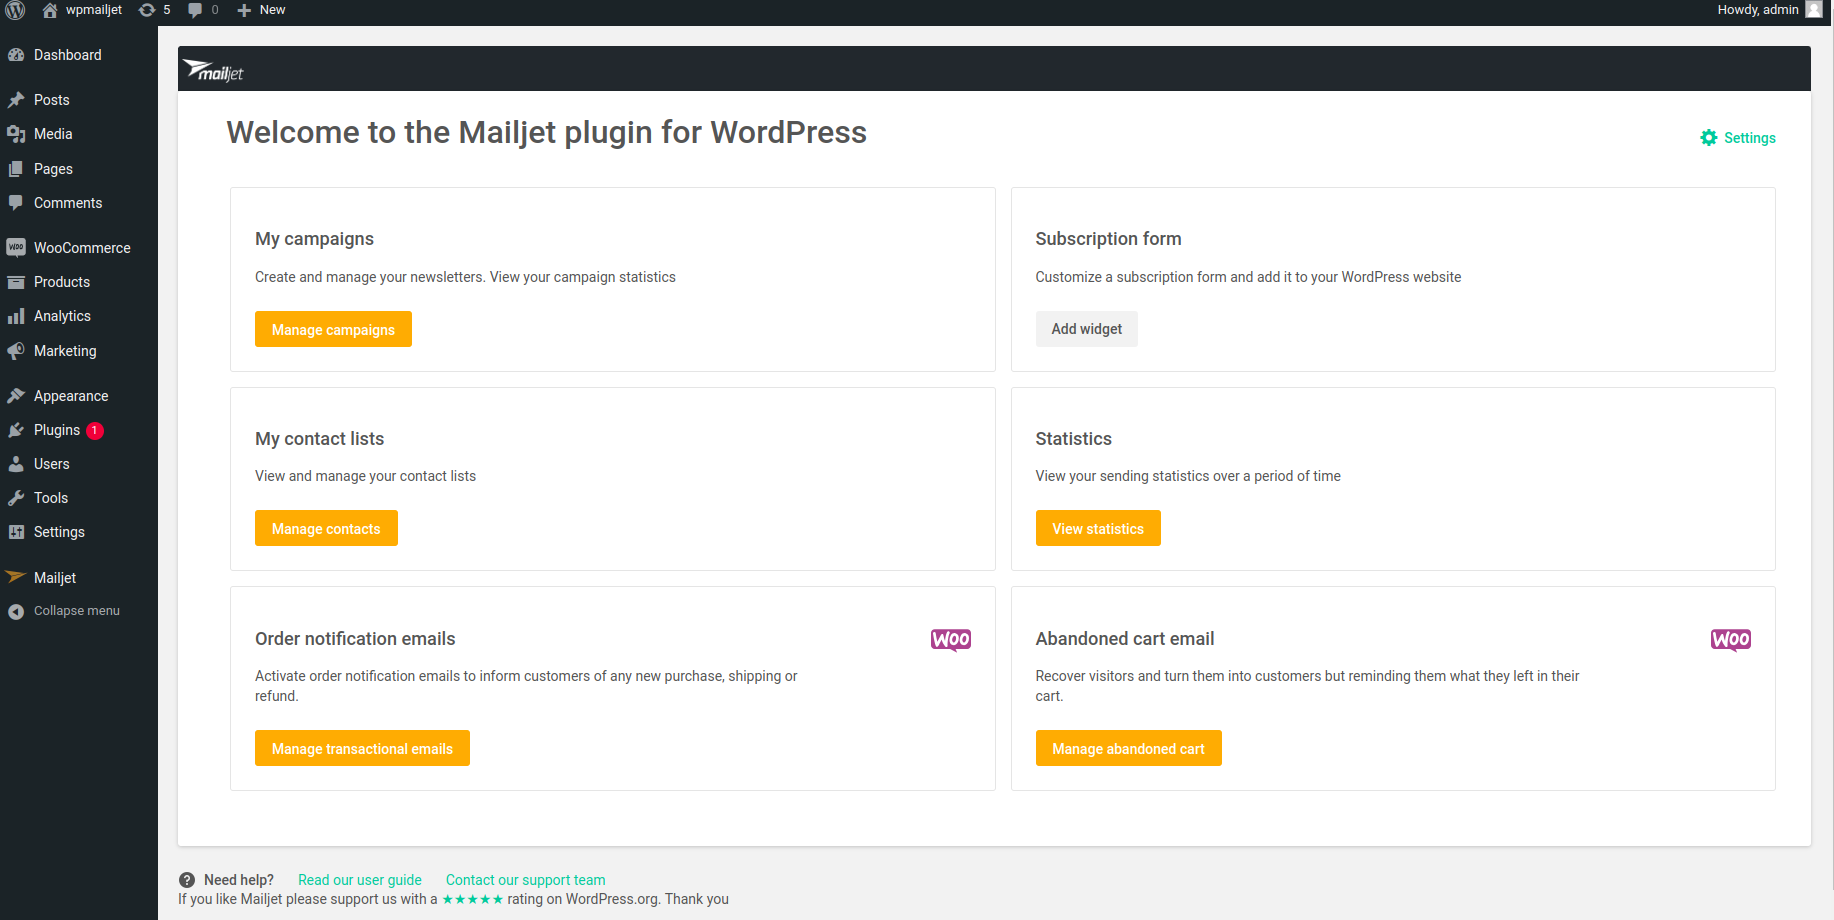Click the Pages icon in sidebar

pos(16,169)
